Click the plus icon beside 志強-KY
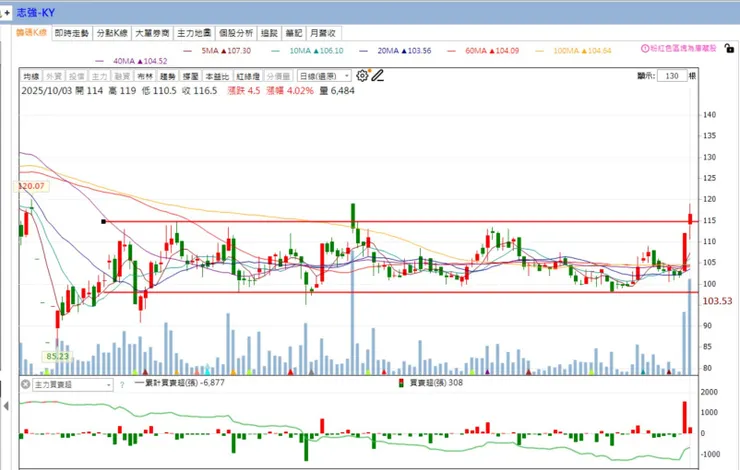 (x=7, y=13)
